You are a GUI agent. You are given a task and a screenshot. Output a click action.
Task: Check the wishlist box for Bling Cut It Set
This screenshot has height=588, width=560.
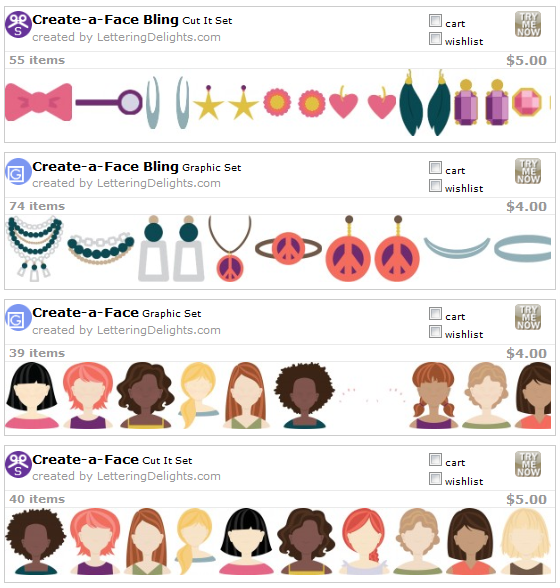[x=435, y=38]
